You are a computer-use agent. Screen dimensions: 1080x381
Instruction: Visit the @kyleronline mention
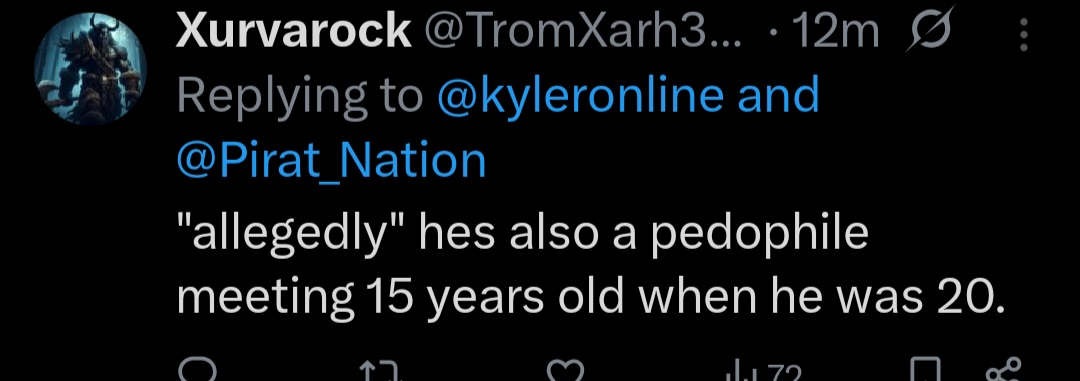coord(580,96)
